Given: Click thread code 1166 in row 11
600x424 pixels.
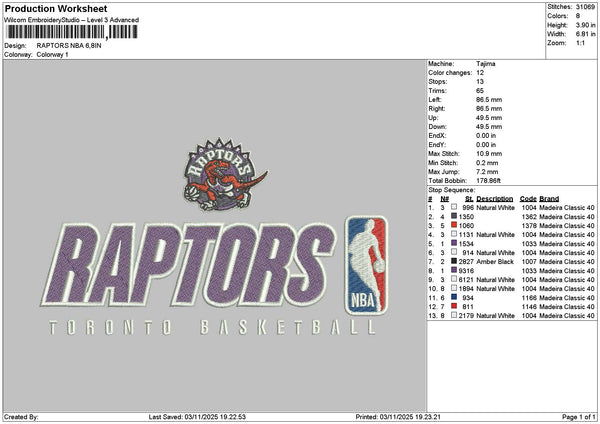Looking at the screenshot, I should click(x=529, y=298).
